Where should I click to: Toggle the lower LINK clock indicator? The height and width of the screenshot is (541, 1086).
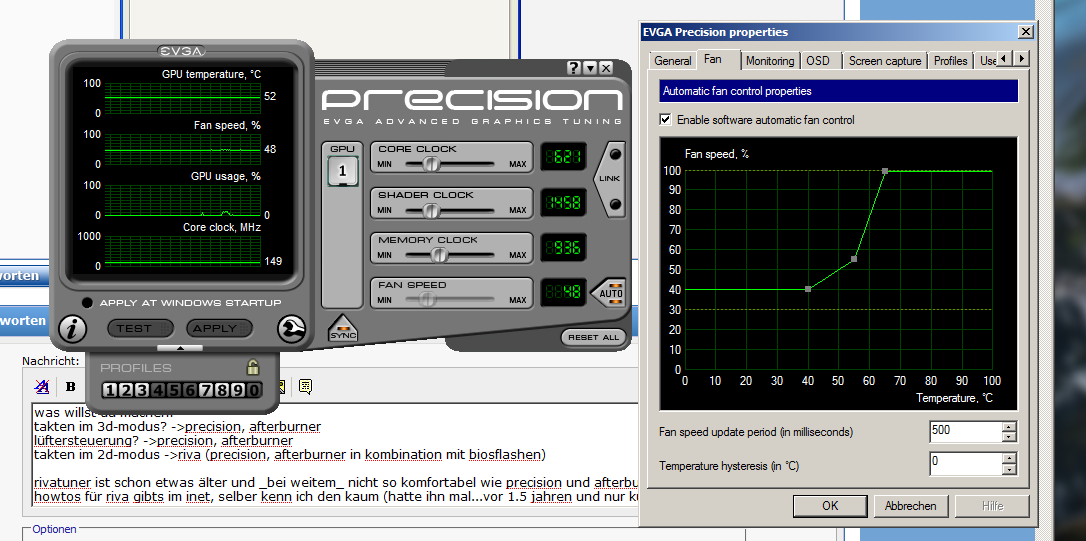click(615, 204)
